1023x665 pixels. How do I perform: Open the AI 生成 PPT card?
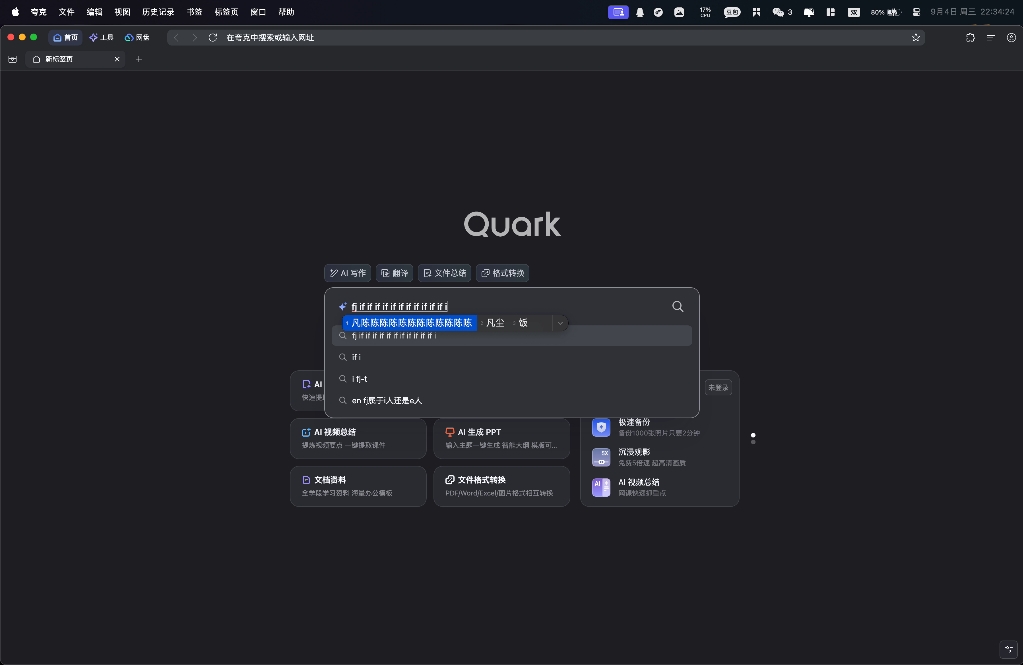(x=502, y=438)
